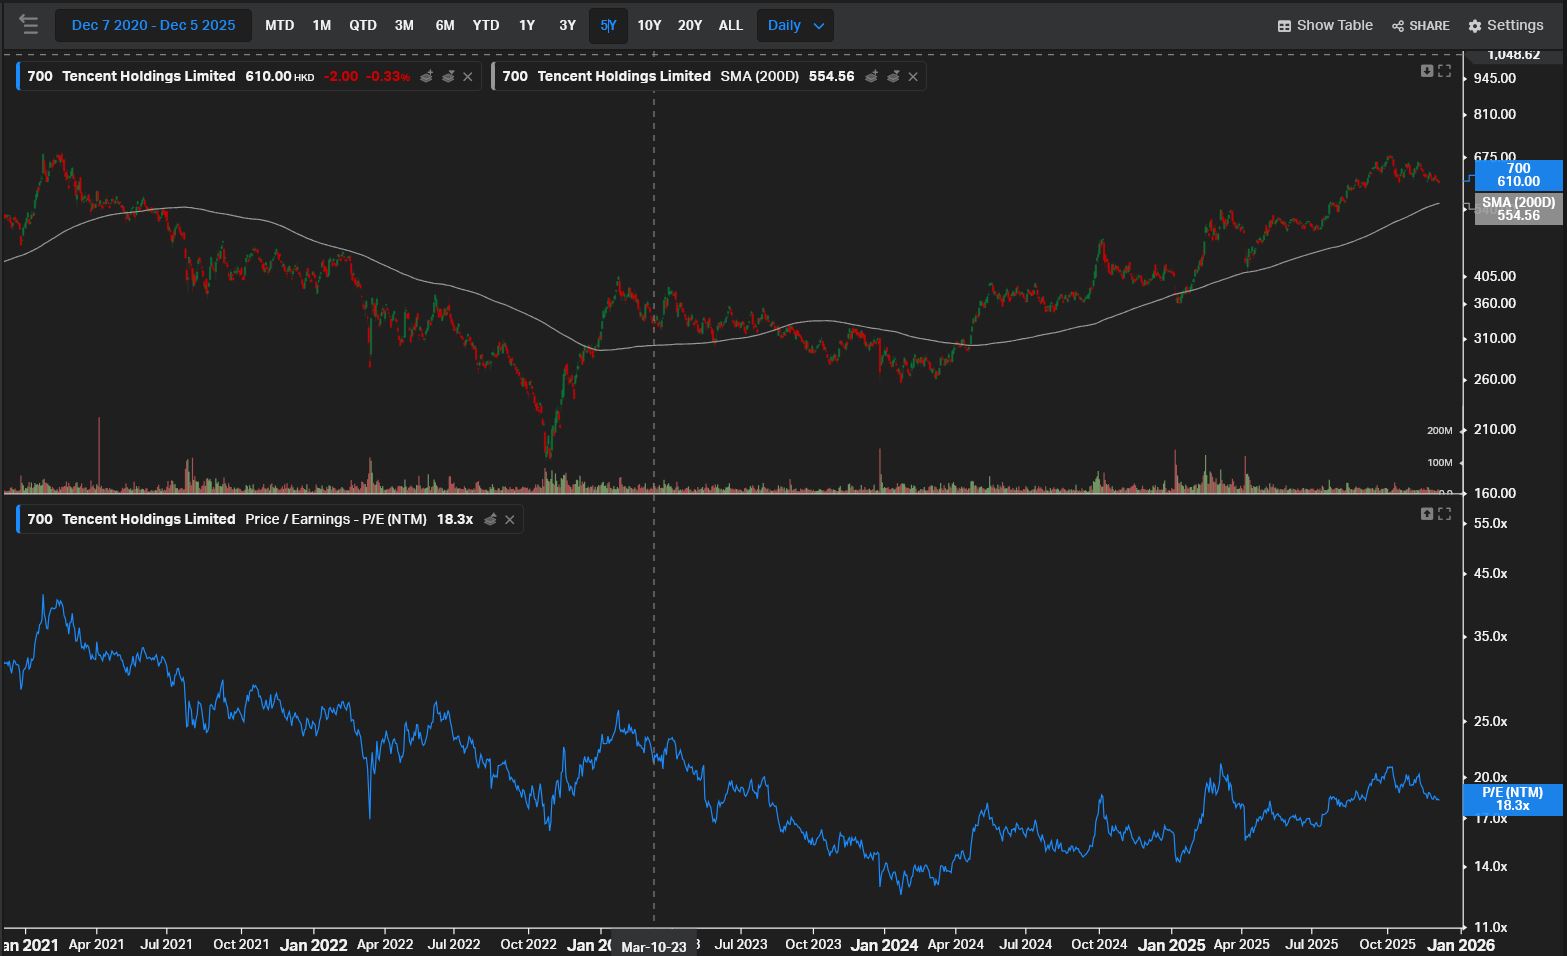Click the Jan 2022 time axis label
This screenshot has width=1567, height=956.
tap(314, 945)
